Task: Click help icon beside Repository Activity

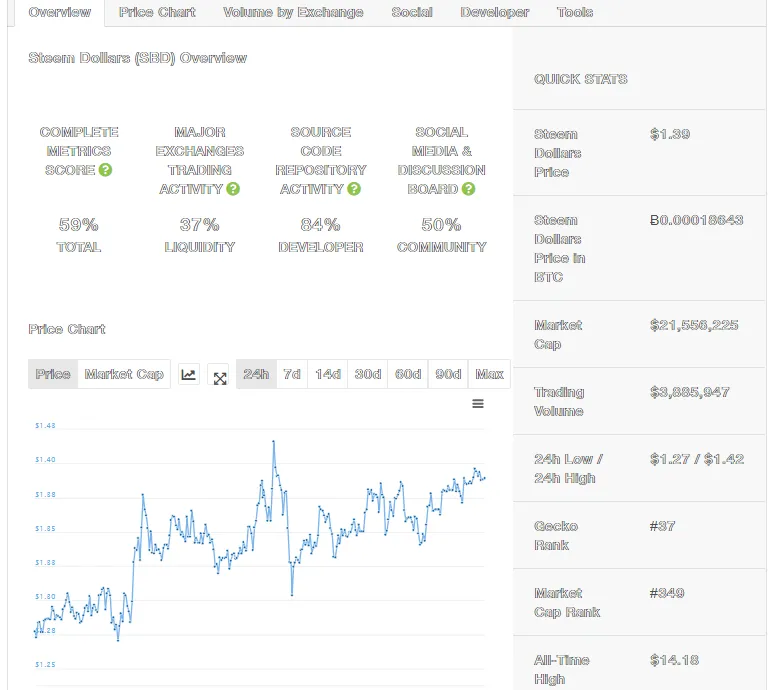Action: [354, 189]
